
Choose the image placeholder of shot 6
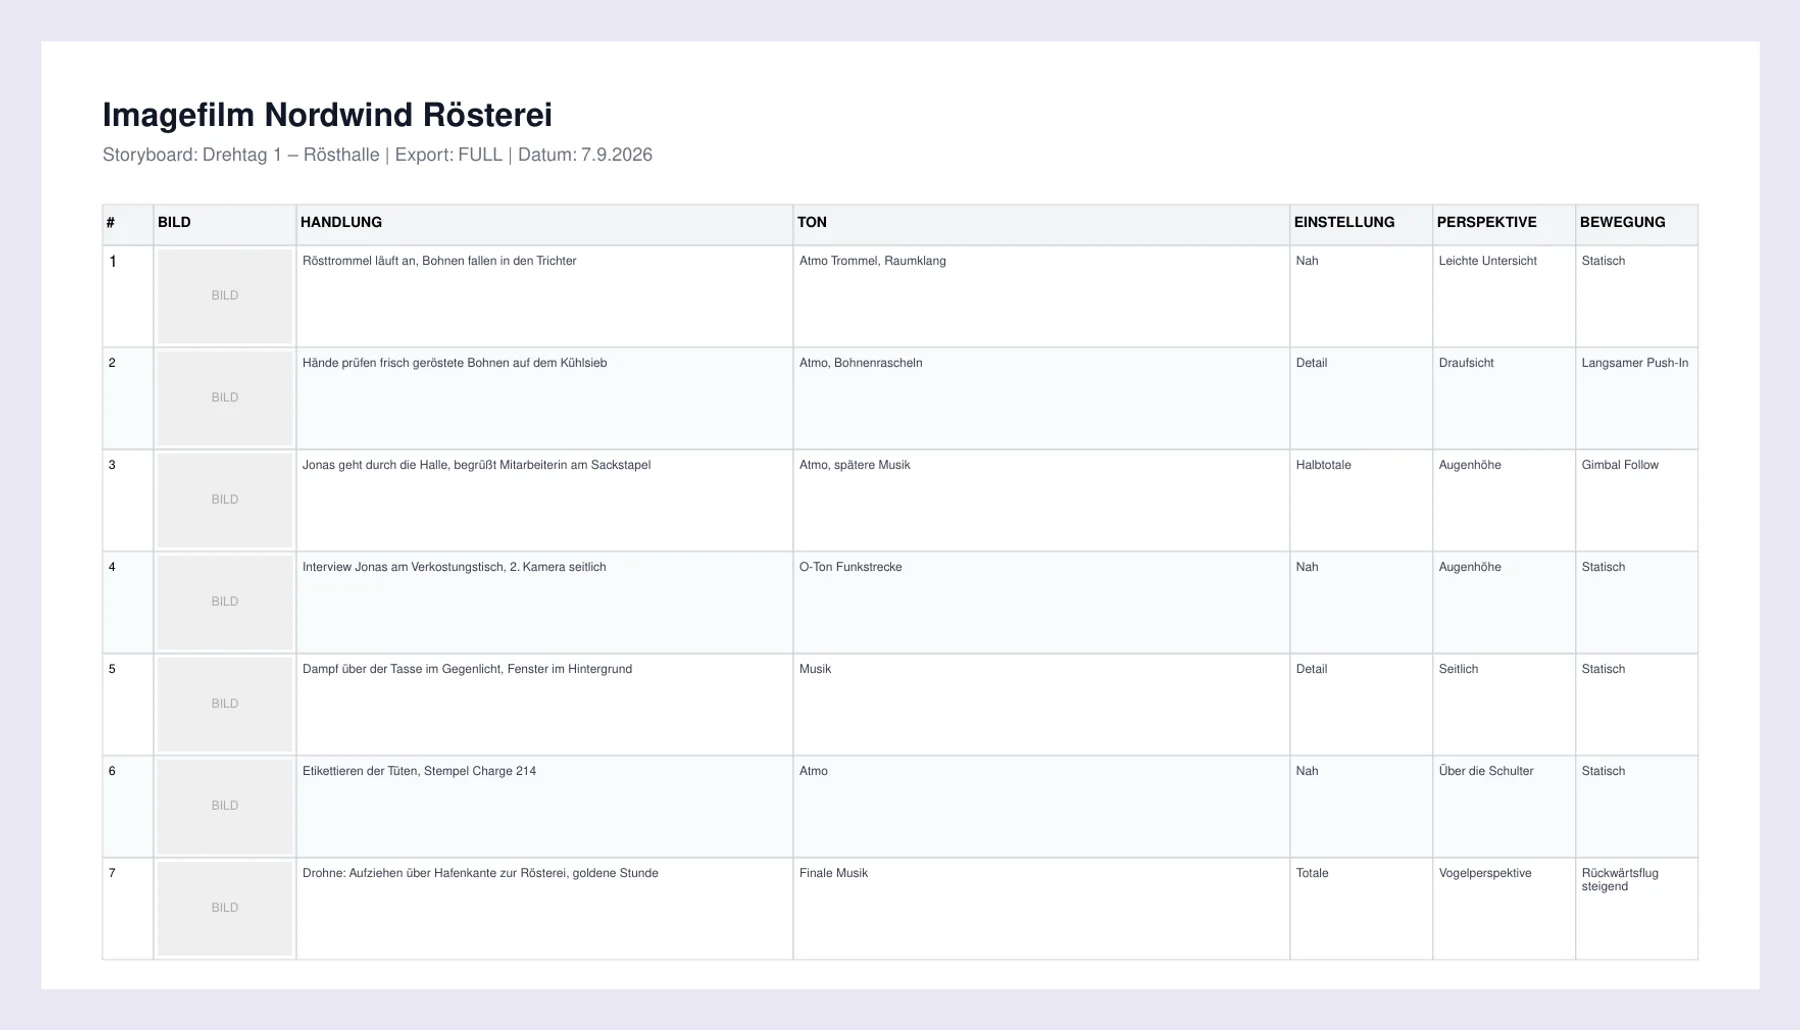tap(225, 806)
